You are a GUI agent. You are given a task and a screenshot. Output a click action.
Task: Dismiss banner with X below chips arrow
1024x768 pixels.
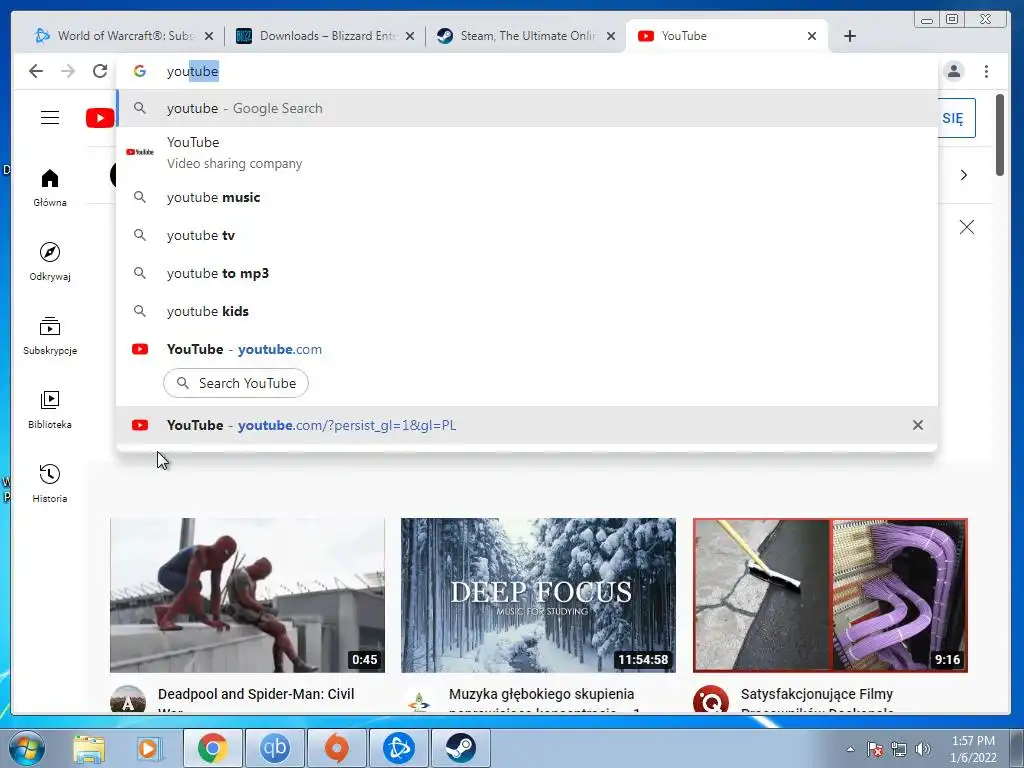(967, 227)
